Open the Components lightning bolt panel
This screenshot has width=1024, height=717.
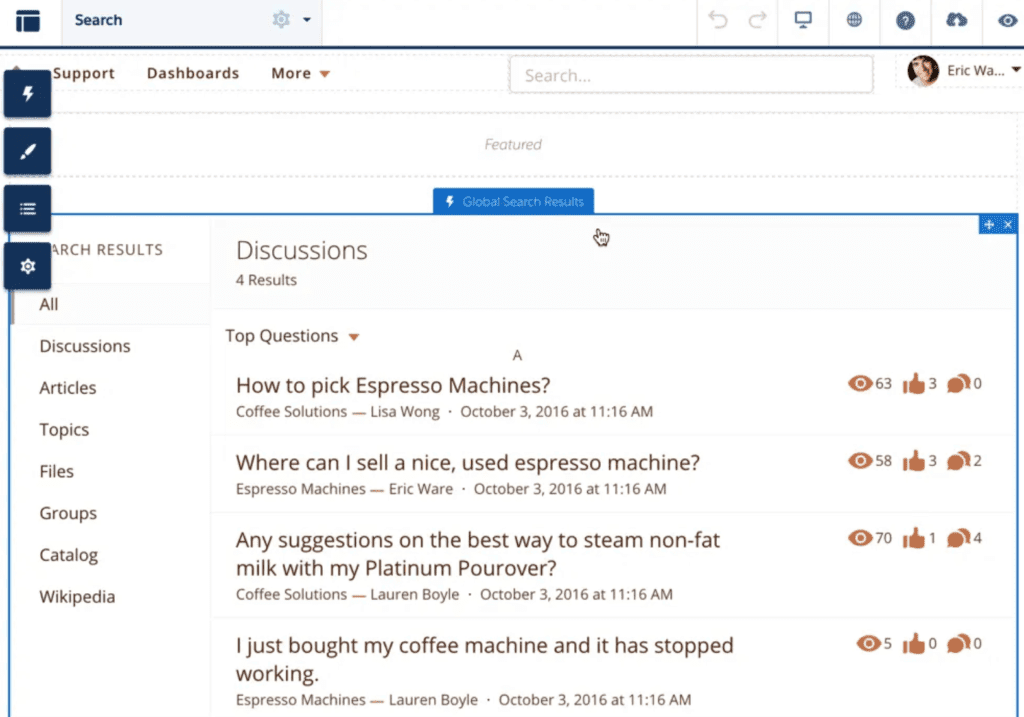(27, 94)
